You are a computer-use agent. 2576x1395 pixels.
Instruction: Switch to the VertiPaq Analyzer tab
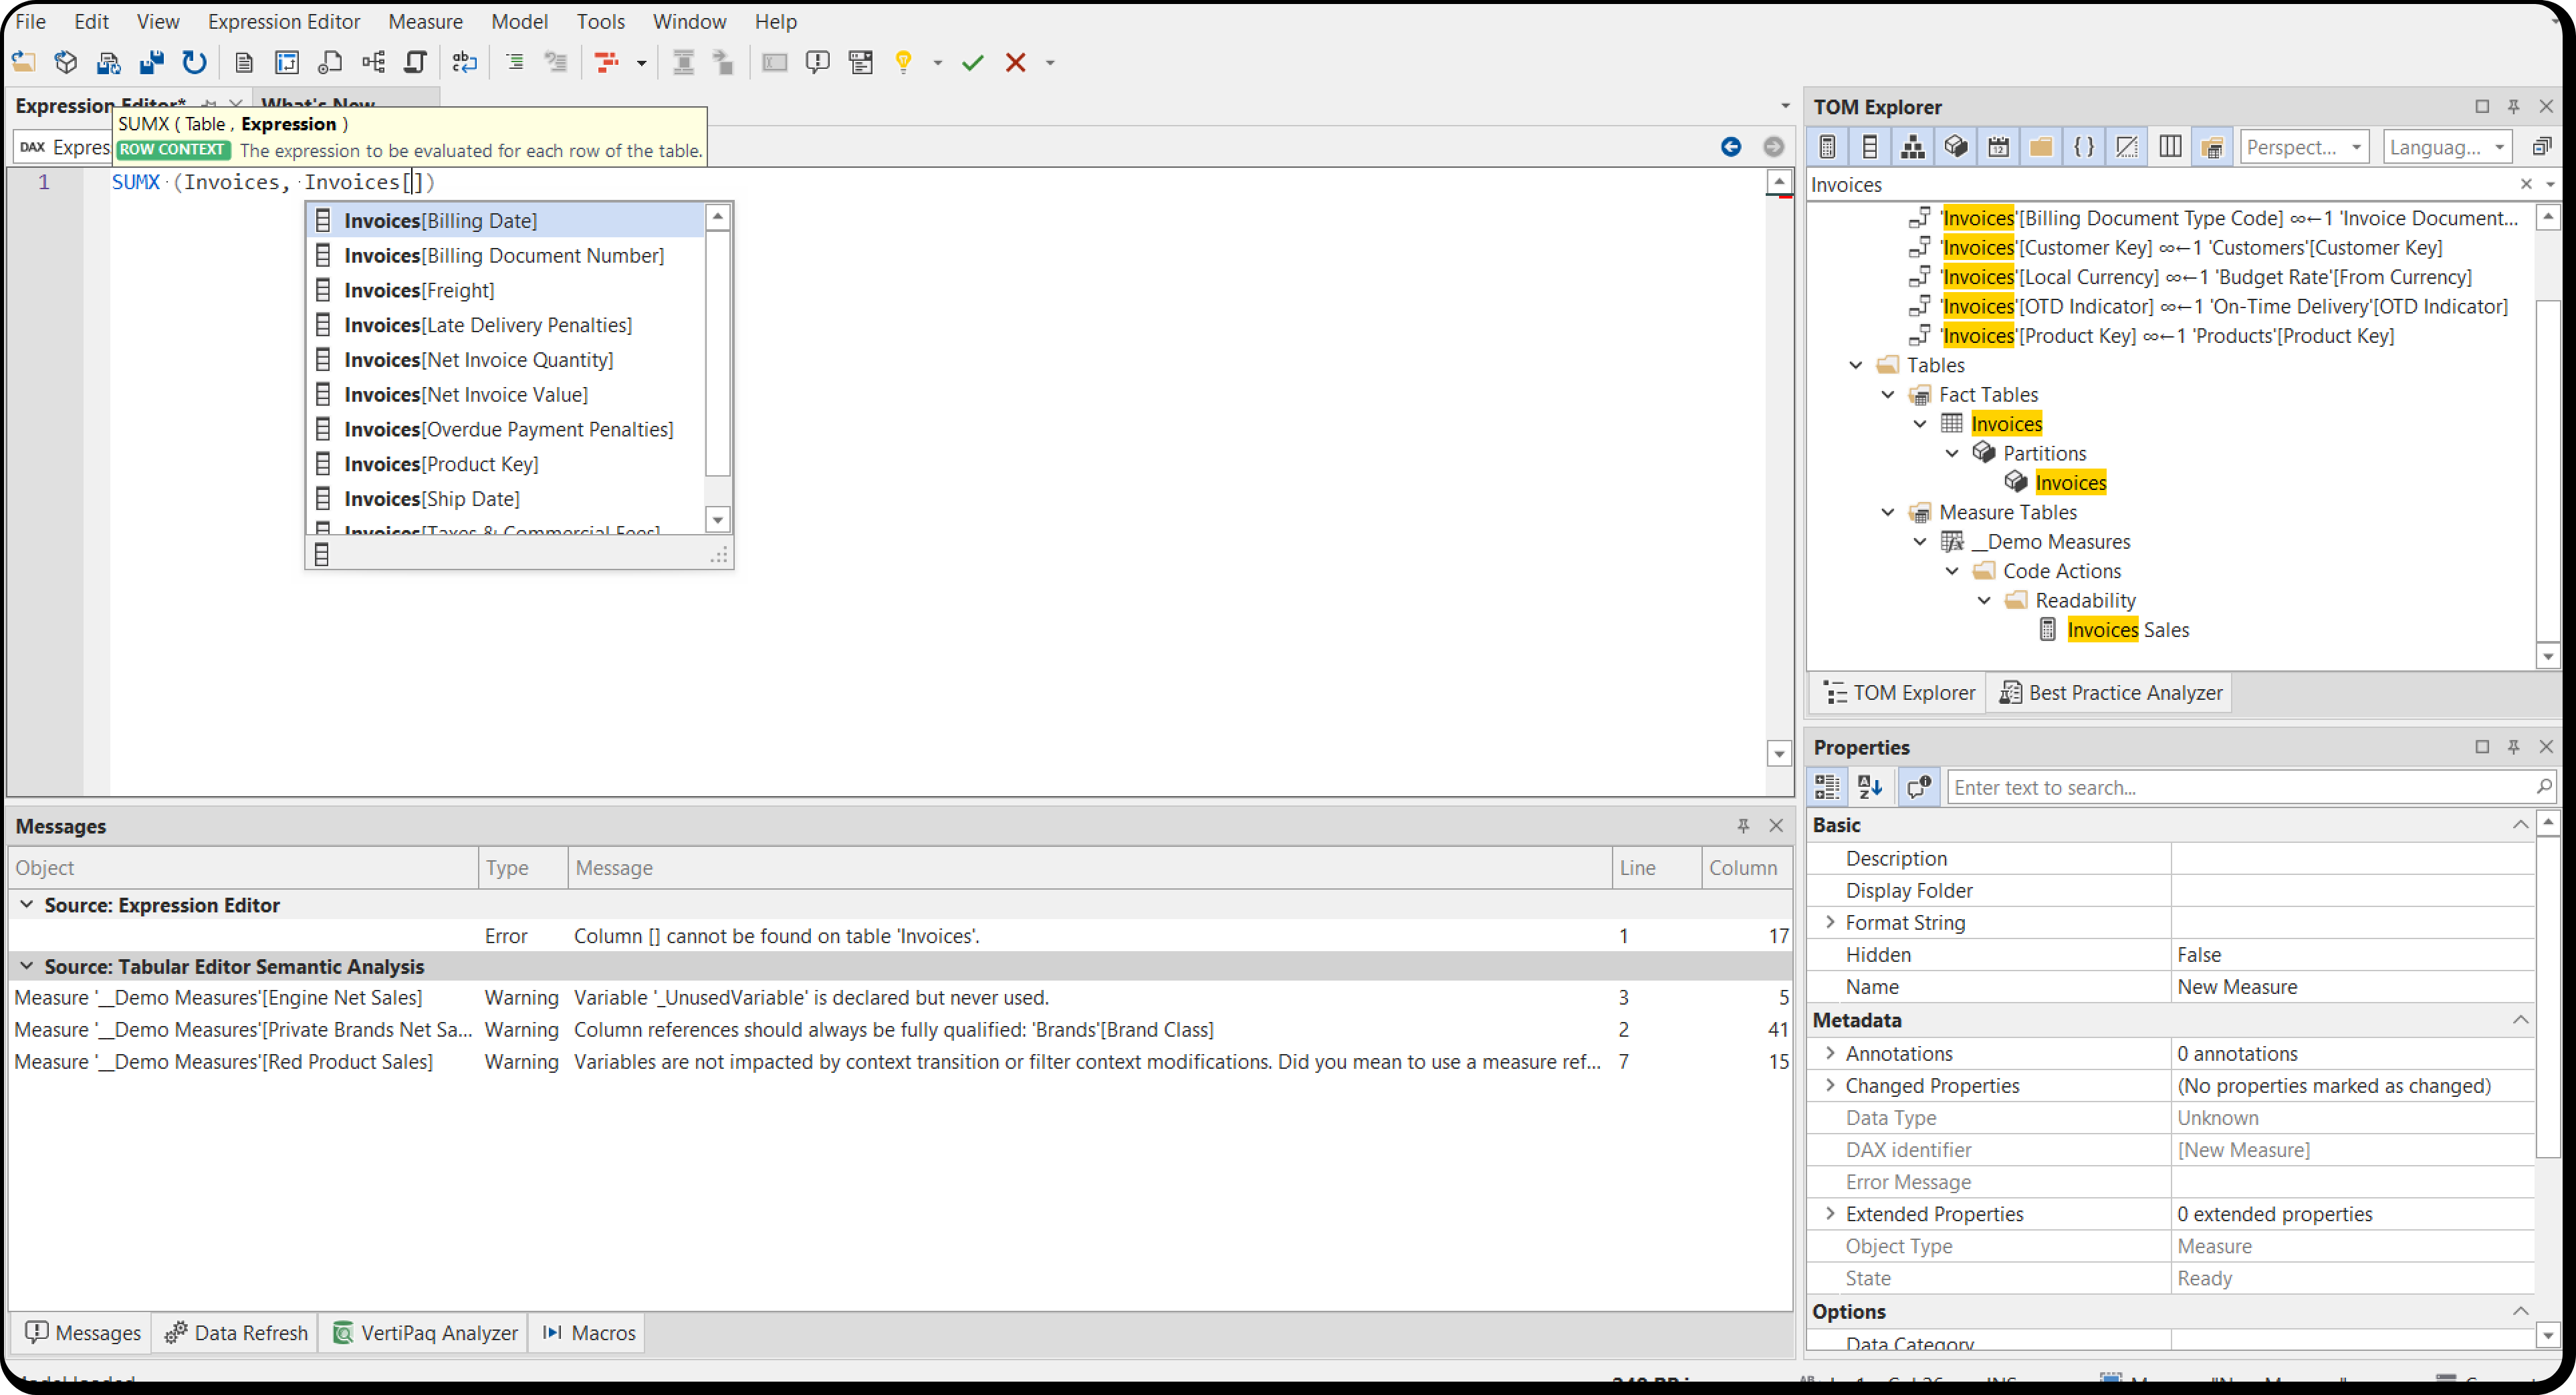click(x=425, y=1333)
